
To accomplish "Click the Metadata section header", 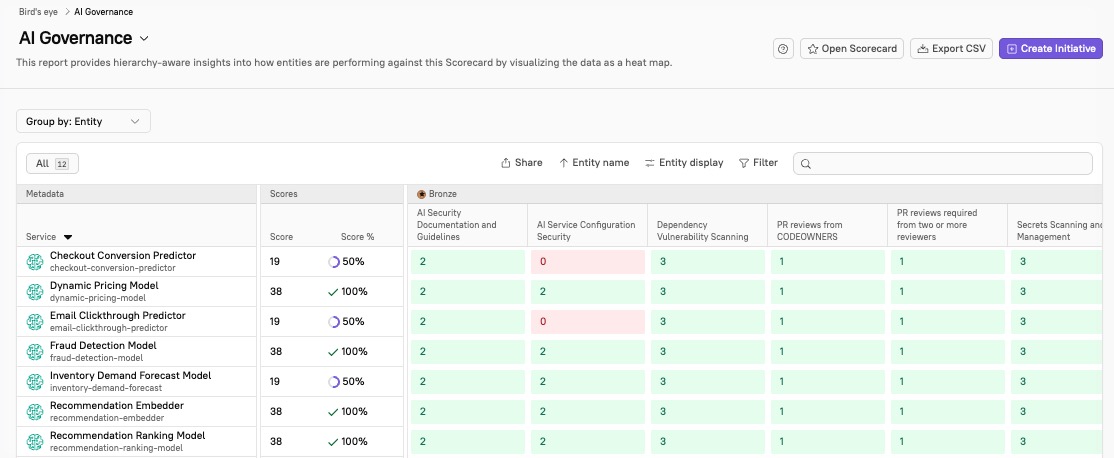I will [43, 194].
